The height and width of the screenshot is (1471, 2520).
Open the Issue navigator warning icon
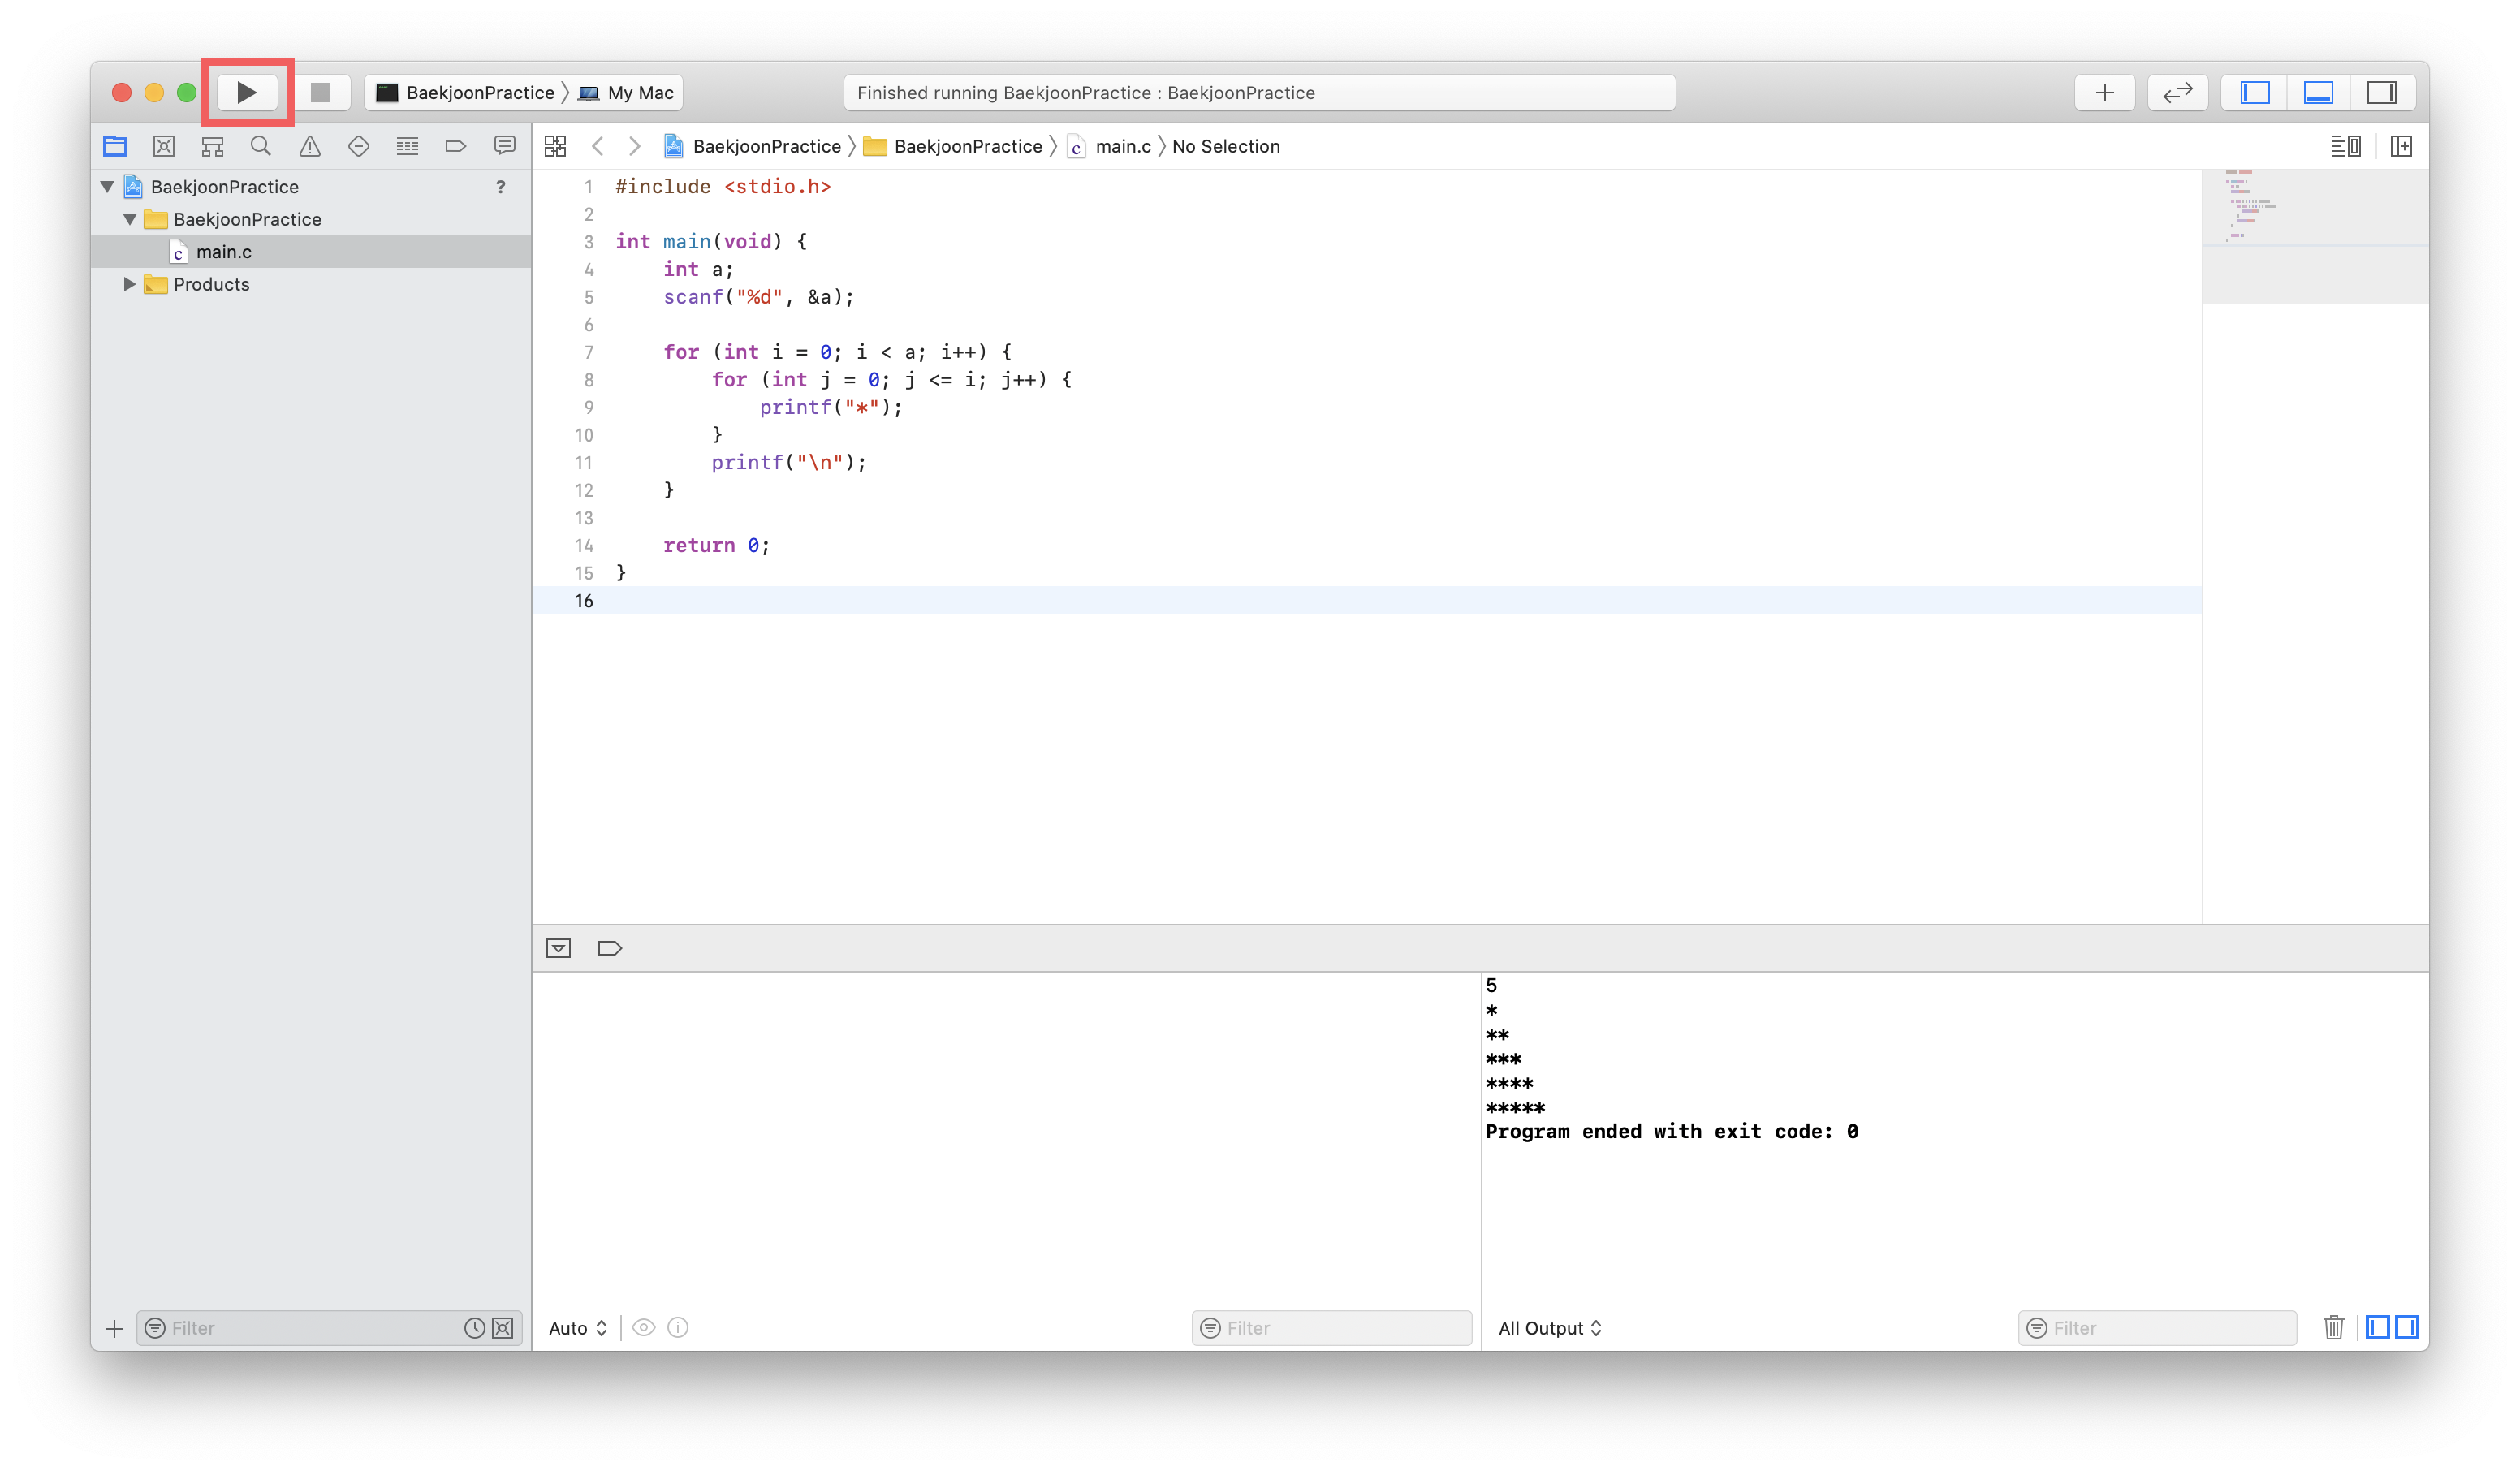pos(310,147)
